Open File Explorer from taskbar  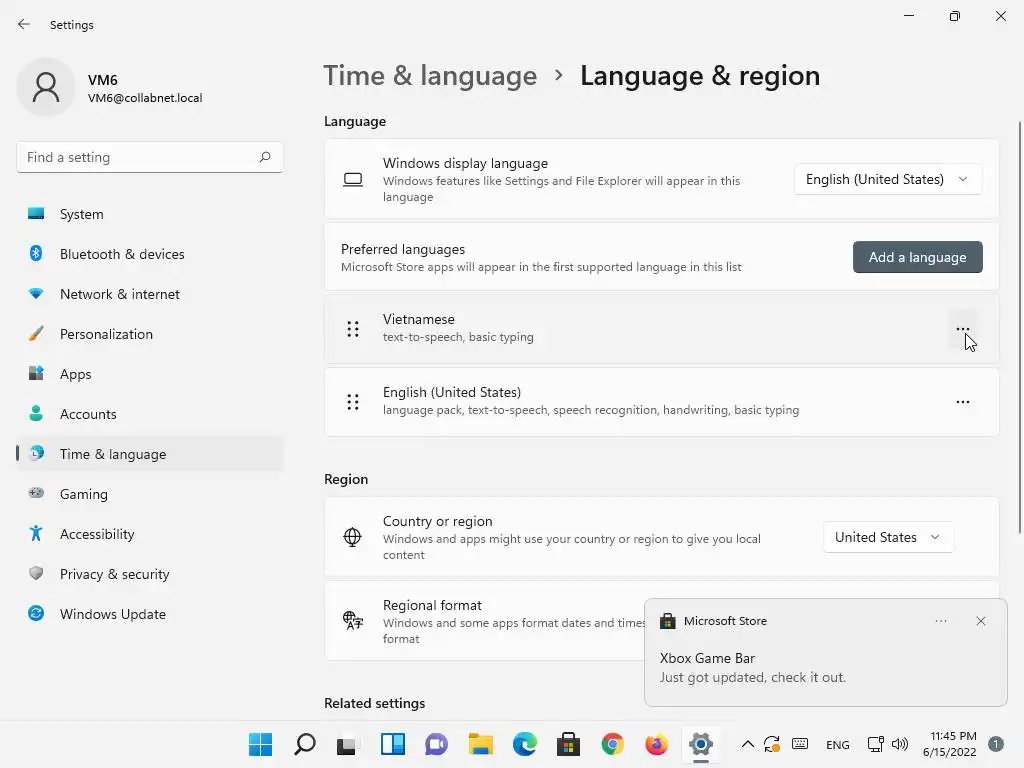click(x=481, y=744)
